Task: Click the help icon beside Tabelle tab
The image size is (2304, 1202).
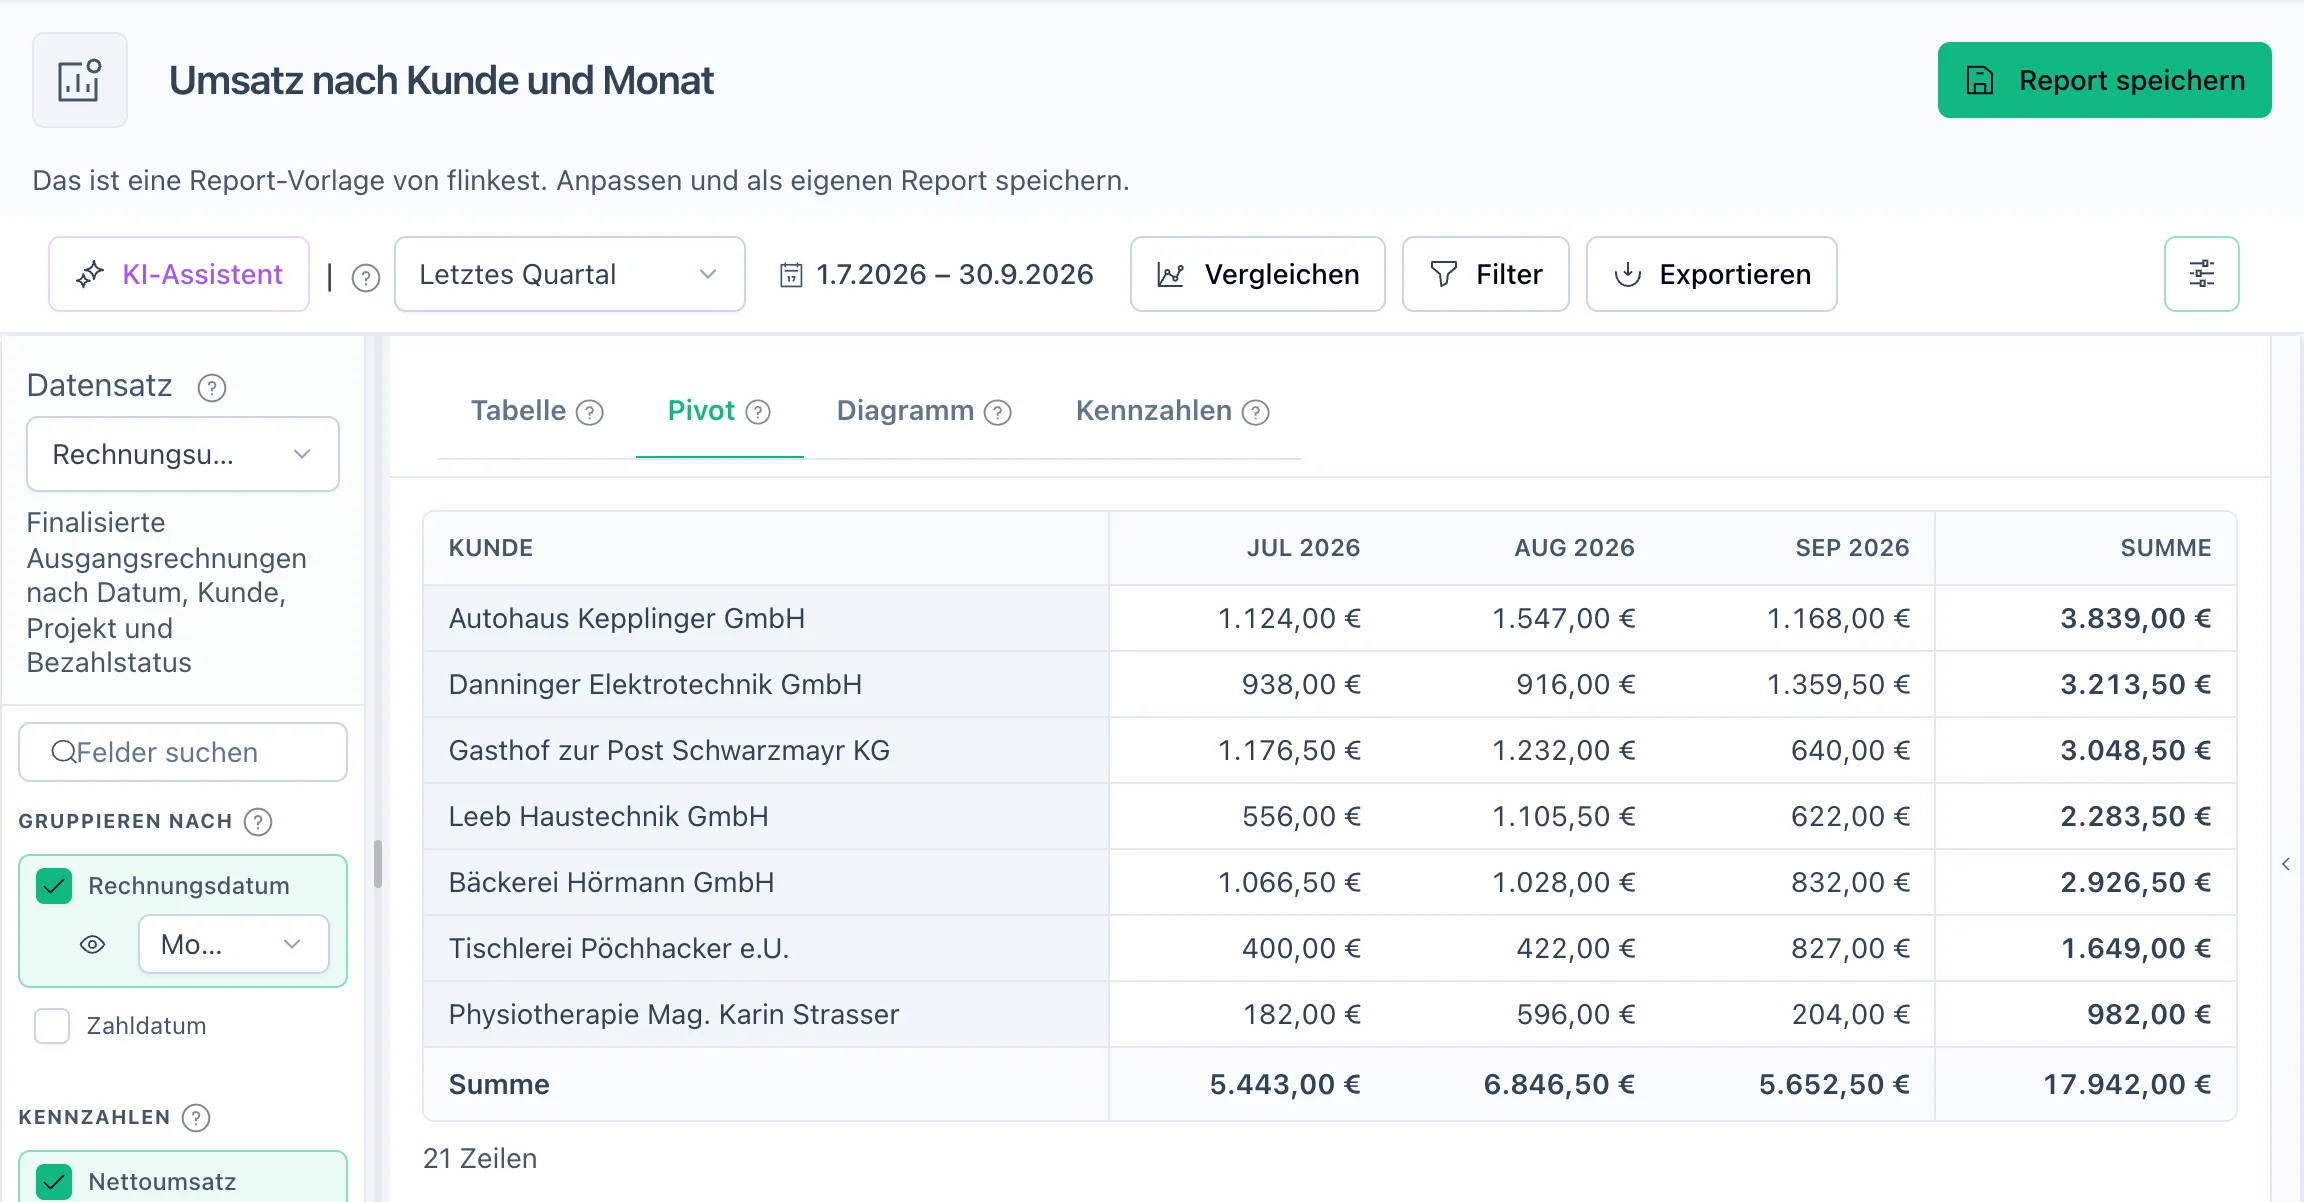Action: click(x=590, y=412)
